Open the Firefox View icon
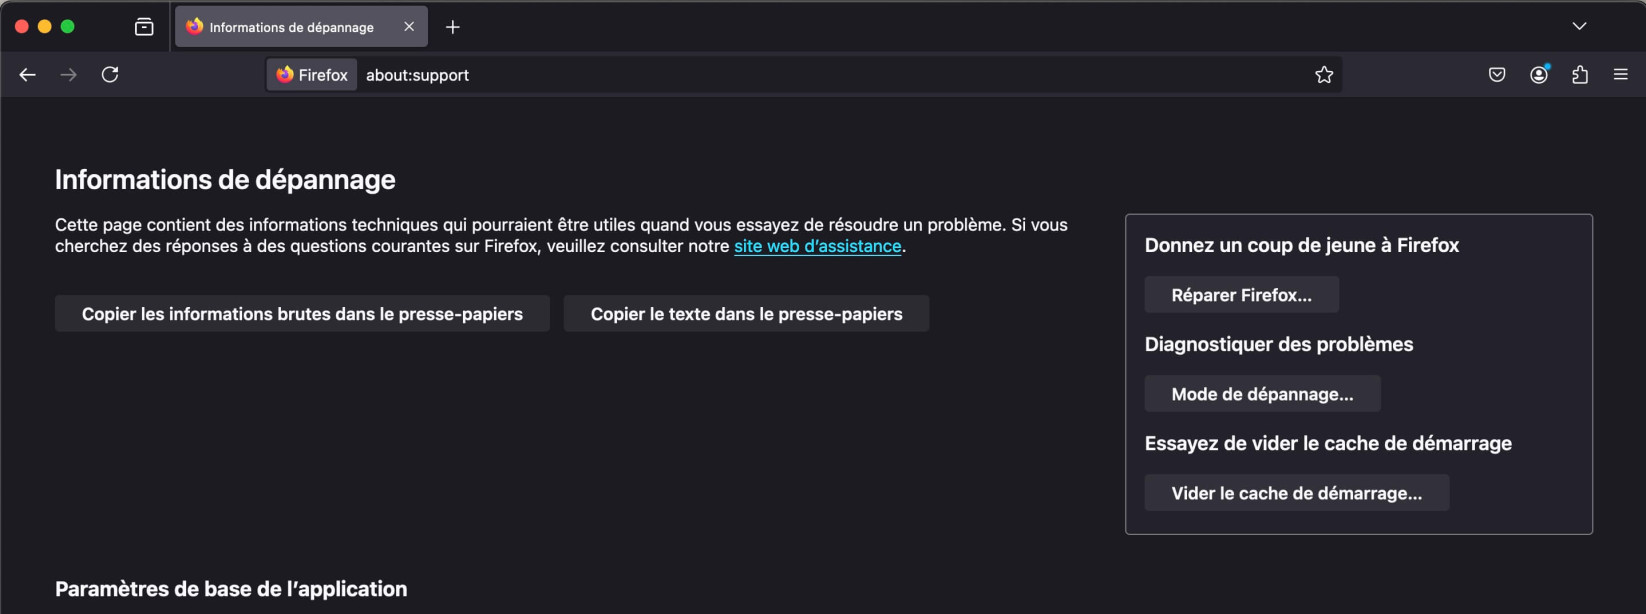This screenshot has width=1646, height=614. pyautogui.click(x=144, y=27)
